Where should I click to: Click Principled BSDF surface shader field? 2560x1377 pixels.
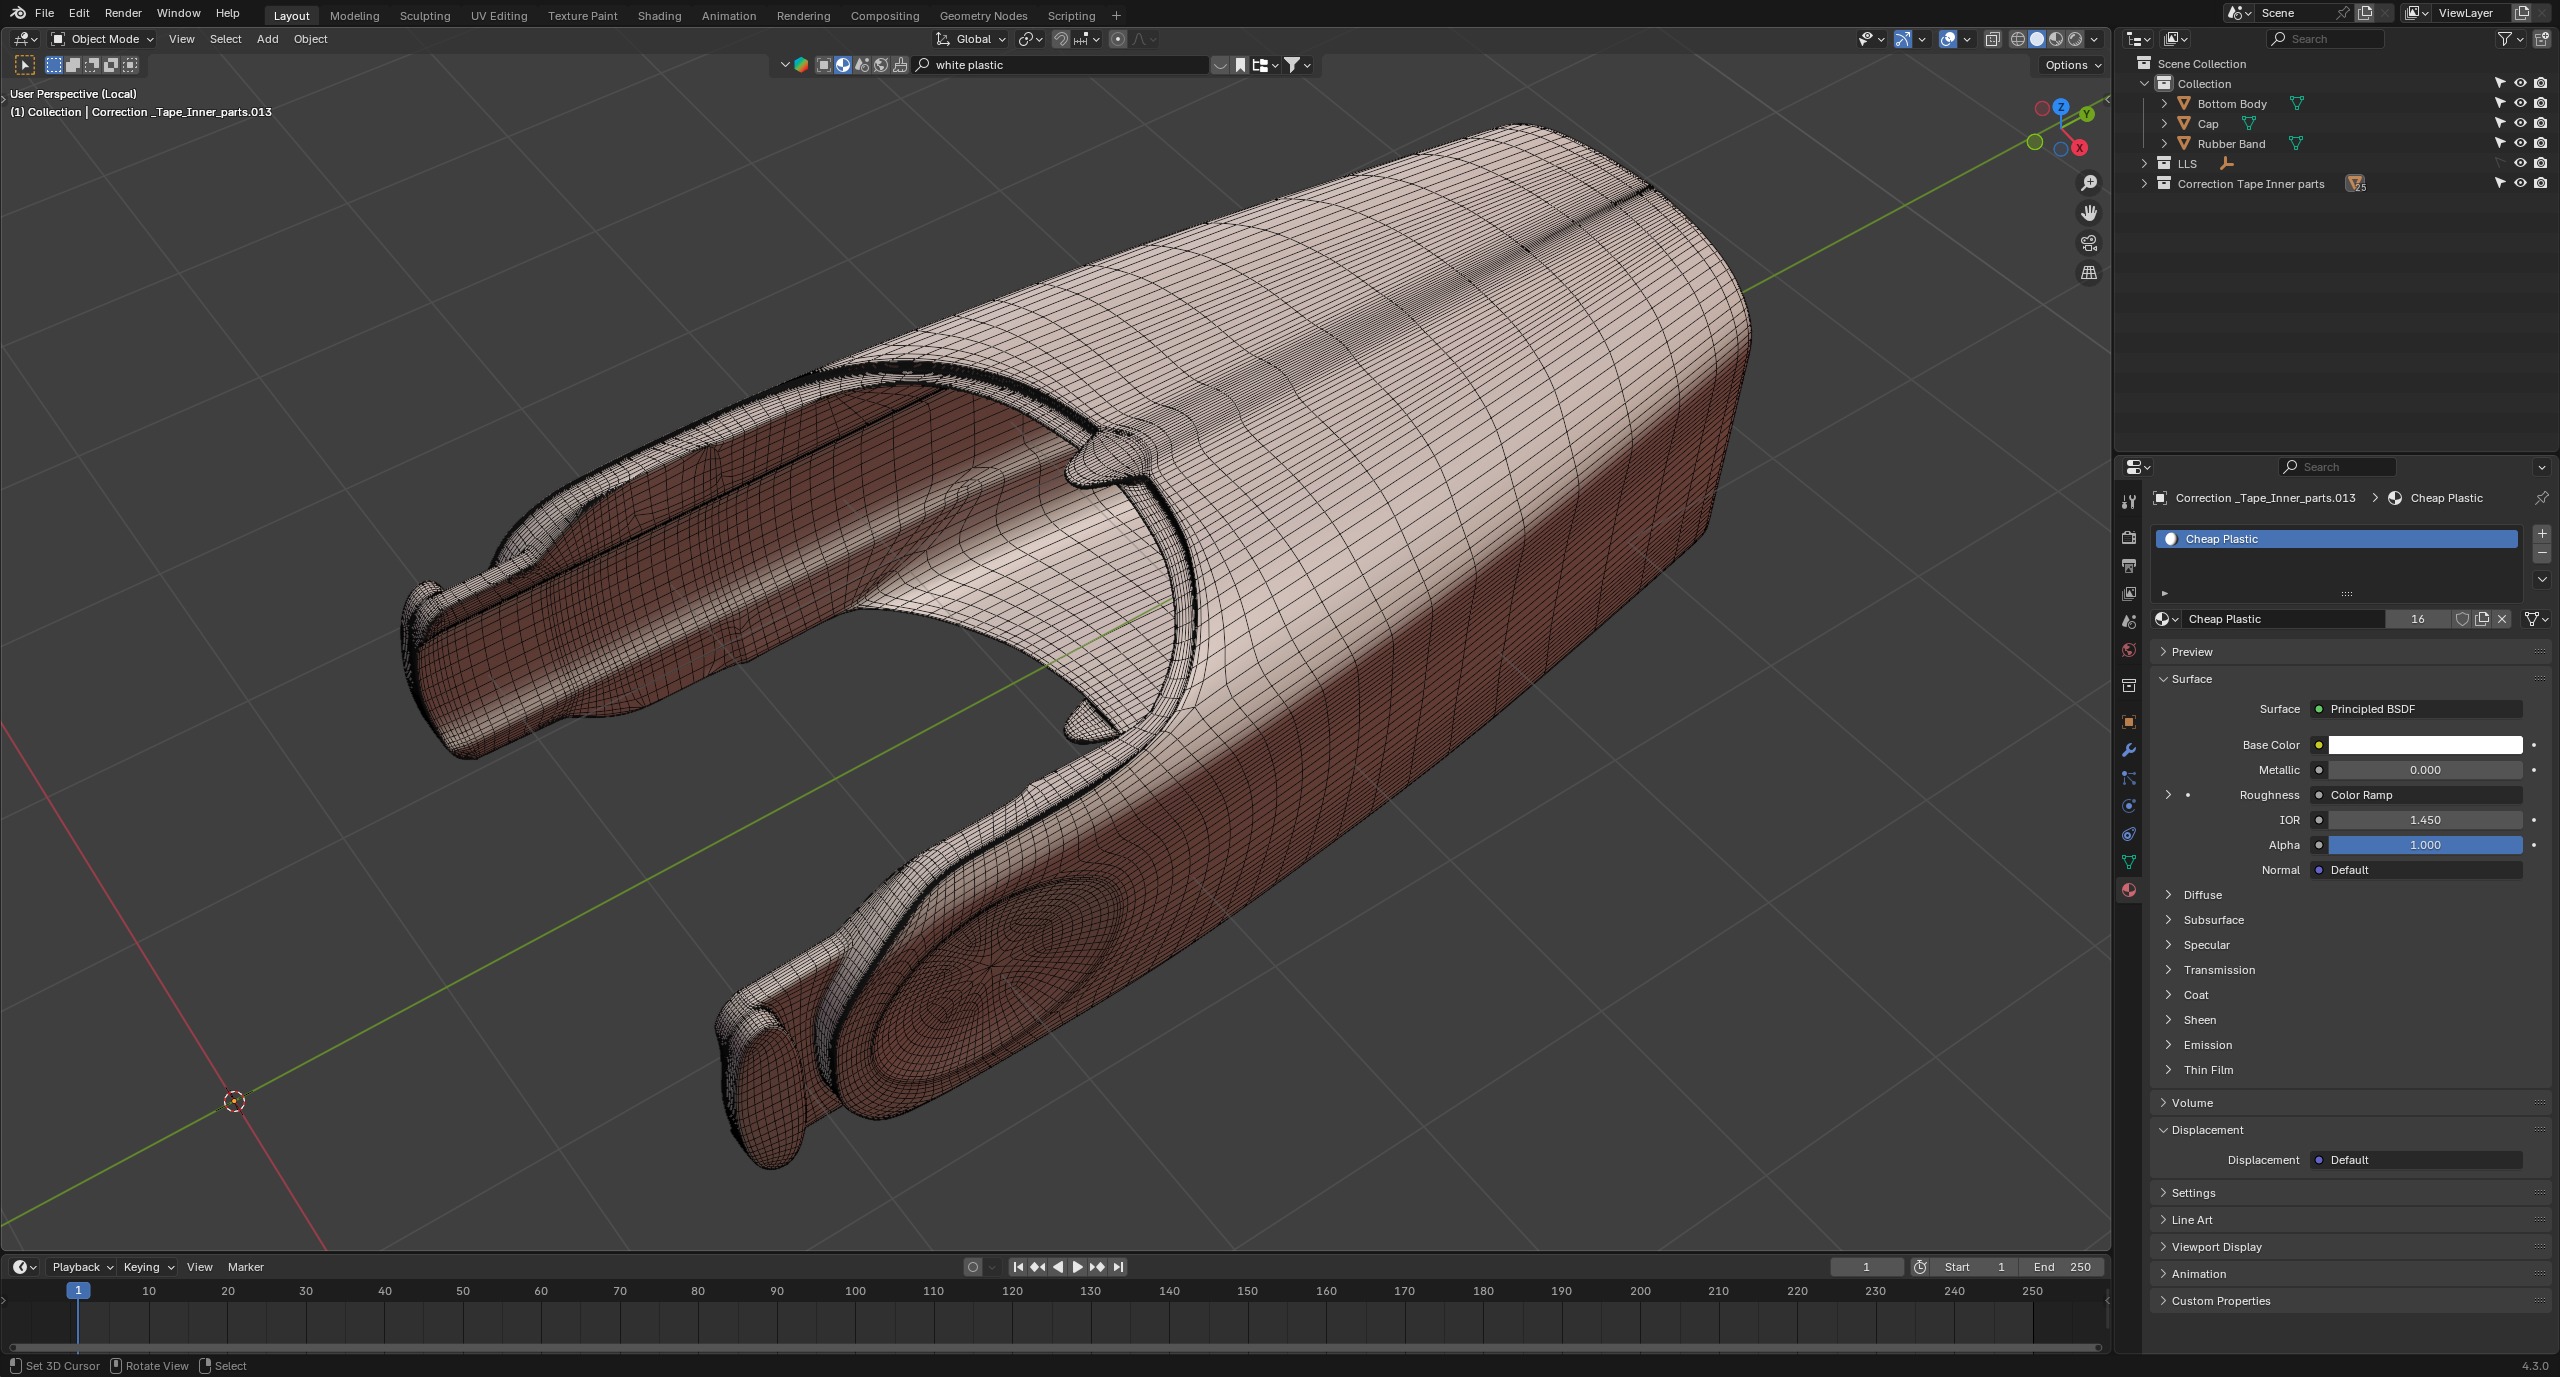point(2416,709)
